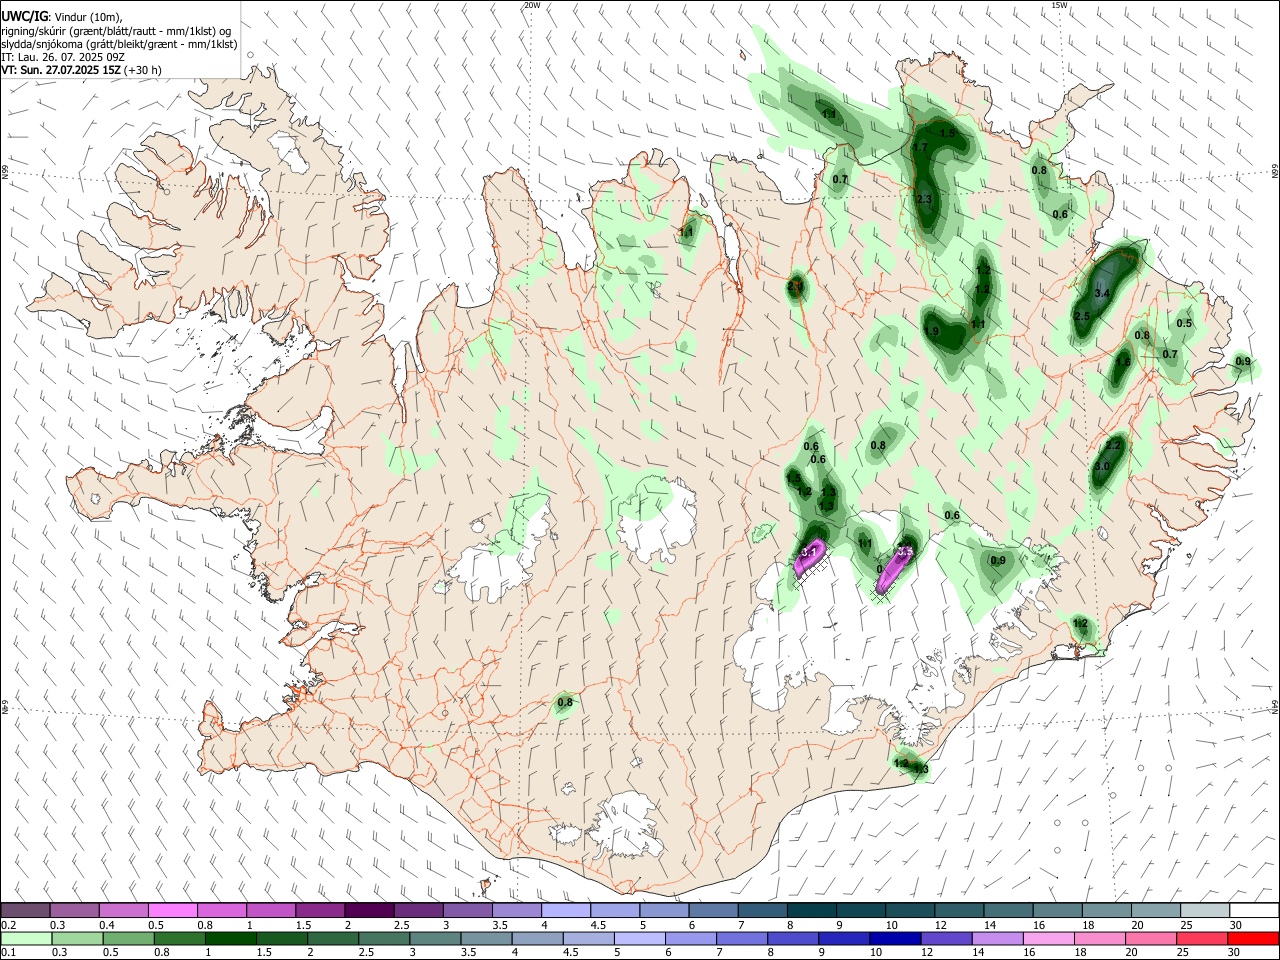Viewport: 1280px width, 960px height.
Task: Pick the white swatch labeled 30 in upper legend
Action: [x=1254, y=910]
